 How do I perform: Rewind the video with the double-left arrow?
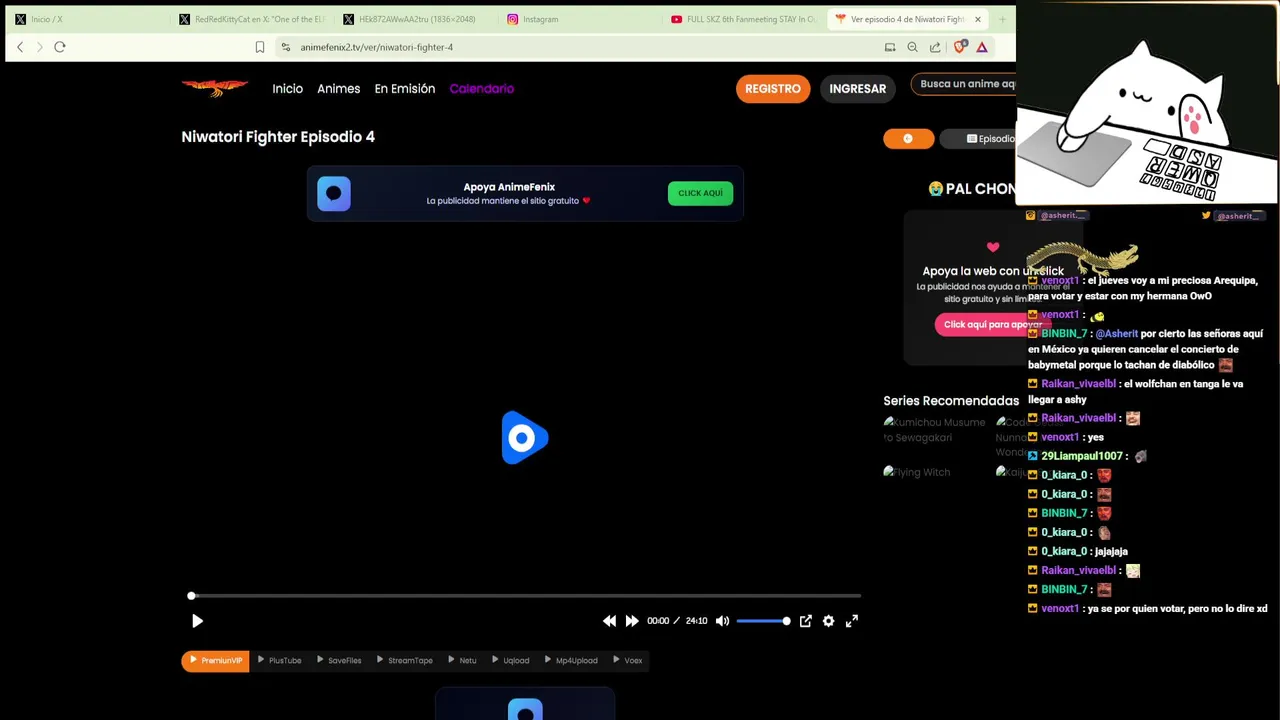tap(609, 621)
